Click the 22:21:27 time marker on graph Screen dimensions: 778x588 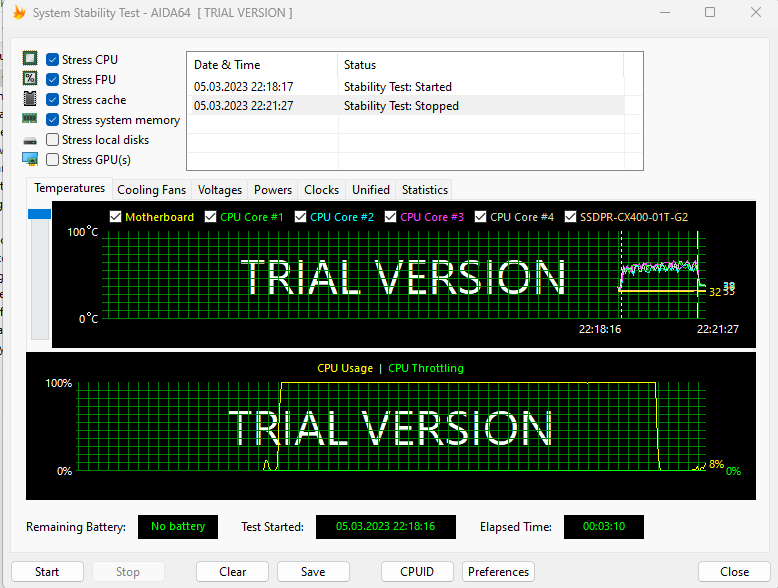(x=717, y=329)
